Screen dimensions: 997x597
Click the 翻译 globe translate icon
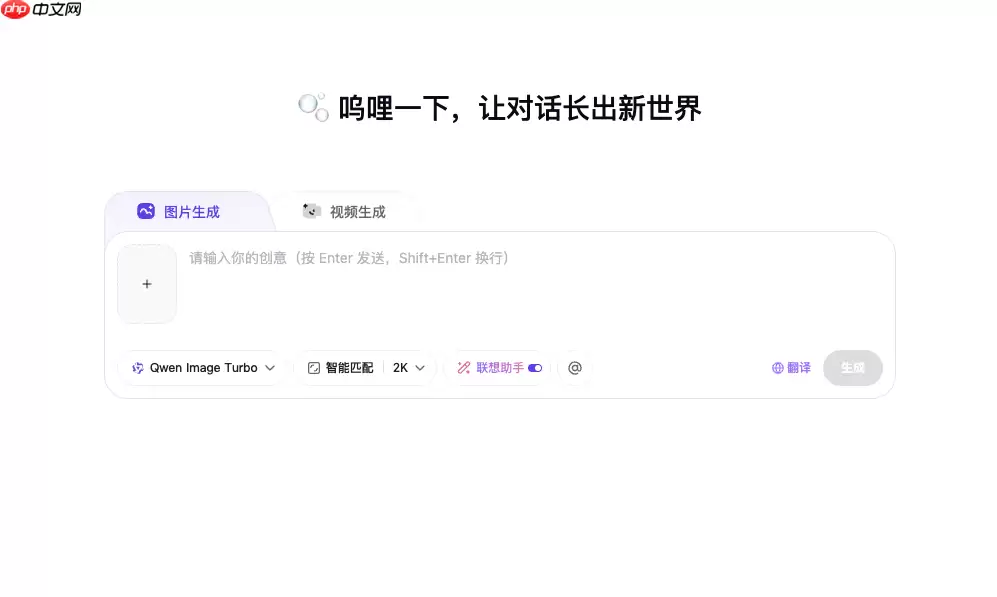pos(778,368)
